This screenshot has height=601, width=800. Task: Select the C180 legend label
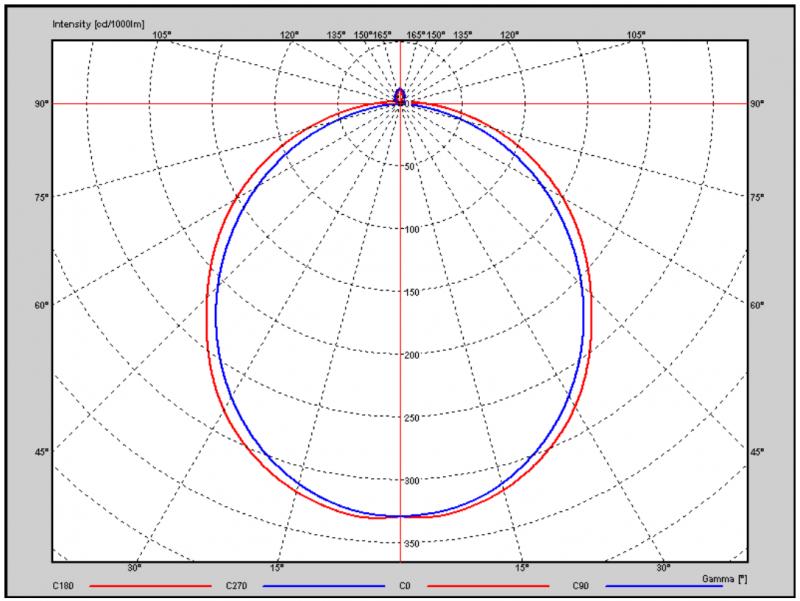[63, 586]
